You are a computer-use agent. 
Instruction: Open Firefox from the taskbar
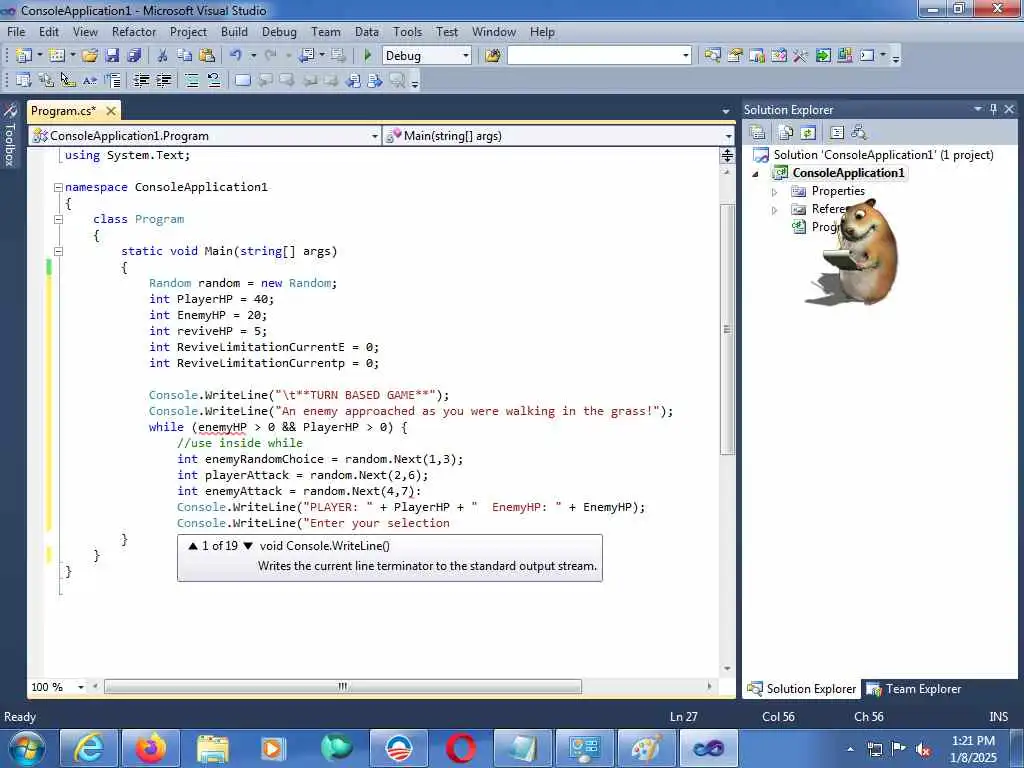click(x=152, y=748)
